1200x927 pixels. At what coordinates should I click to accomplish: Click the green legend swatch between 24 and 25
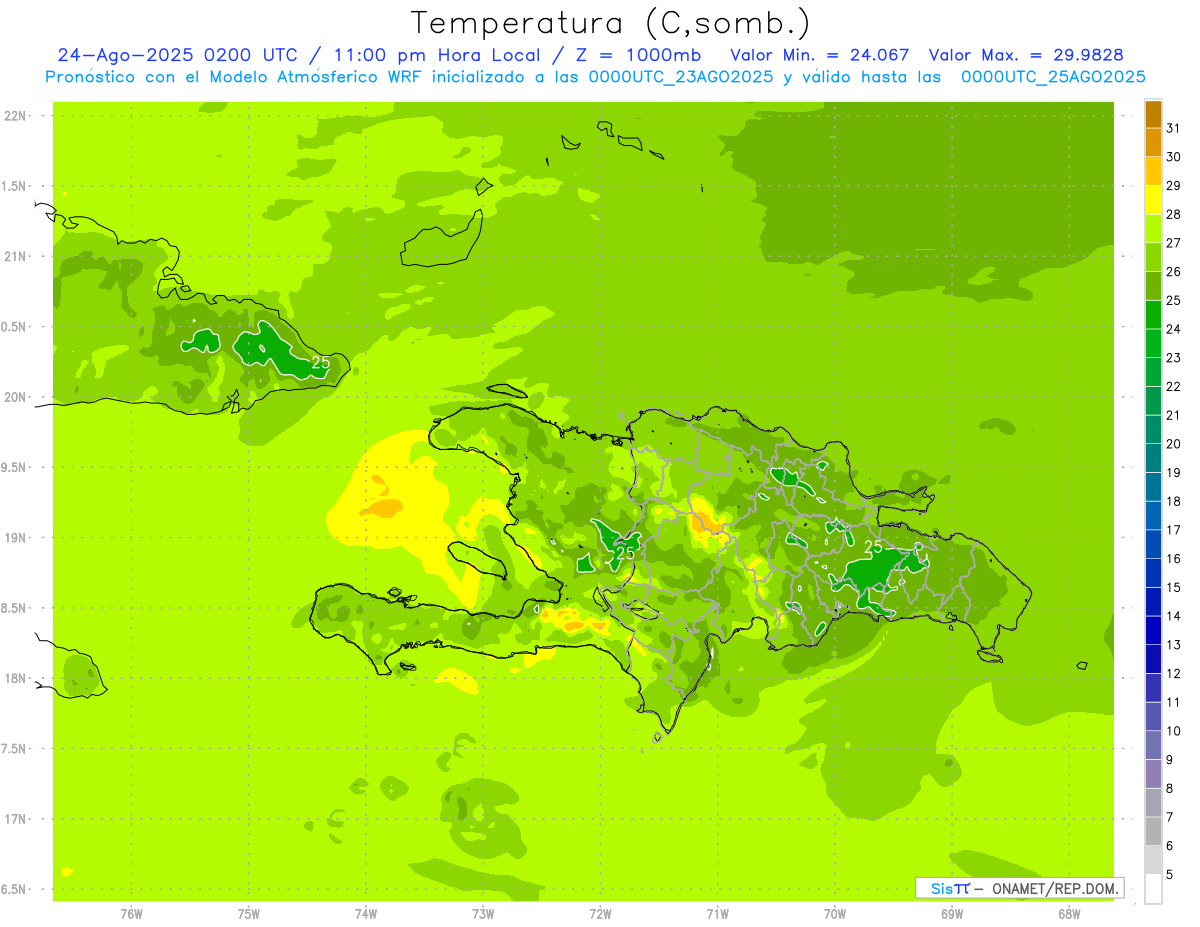point(1153,315)
